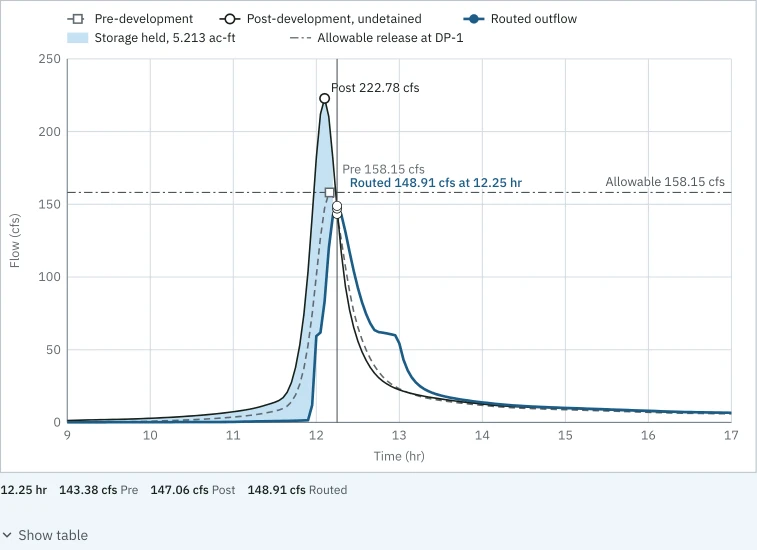The image size is (757, 550).
Task: Click the 'Post 222.78 cfs' annotation
Action: tap(375, 88)
